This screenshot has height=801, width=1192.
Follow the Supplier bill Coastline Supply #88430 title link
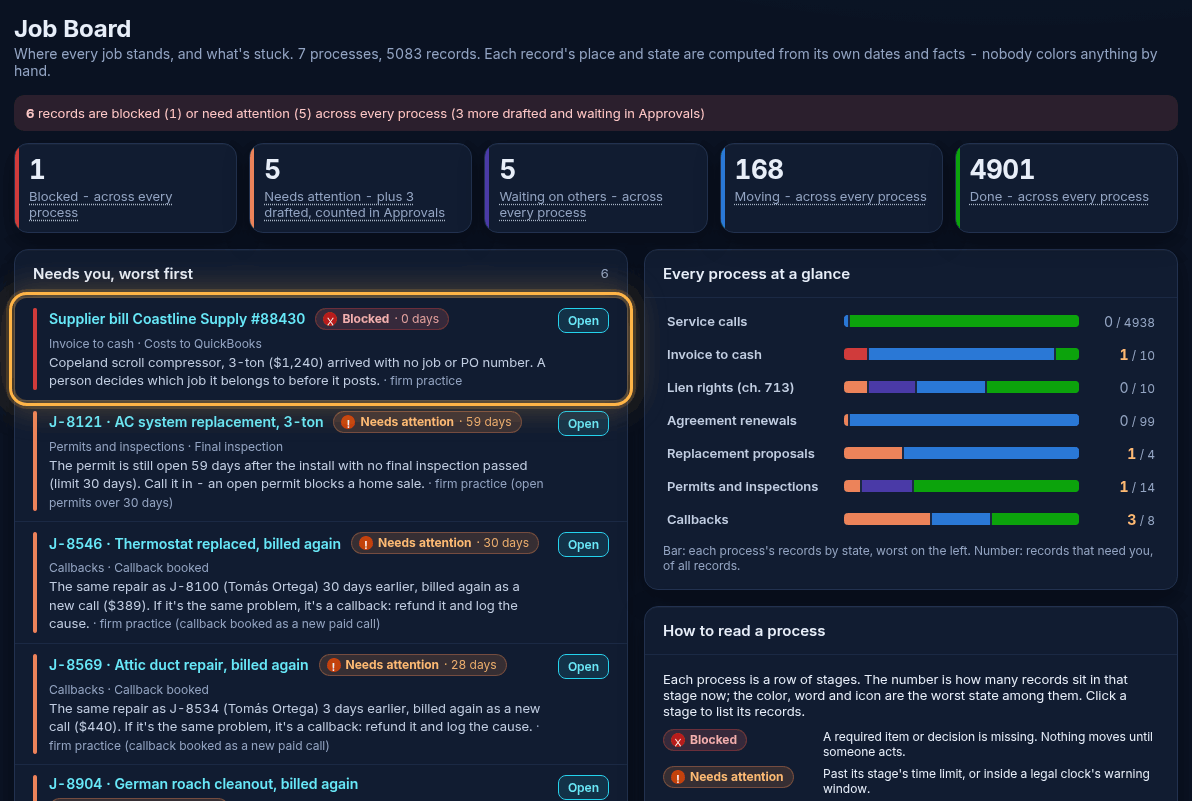coord(177,319)
